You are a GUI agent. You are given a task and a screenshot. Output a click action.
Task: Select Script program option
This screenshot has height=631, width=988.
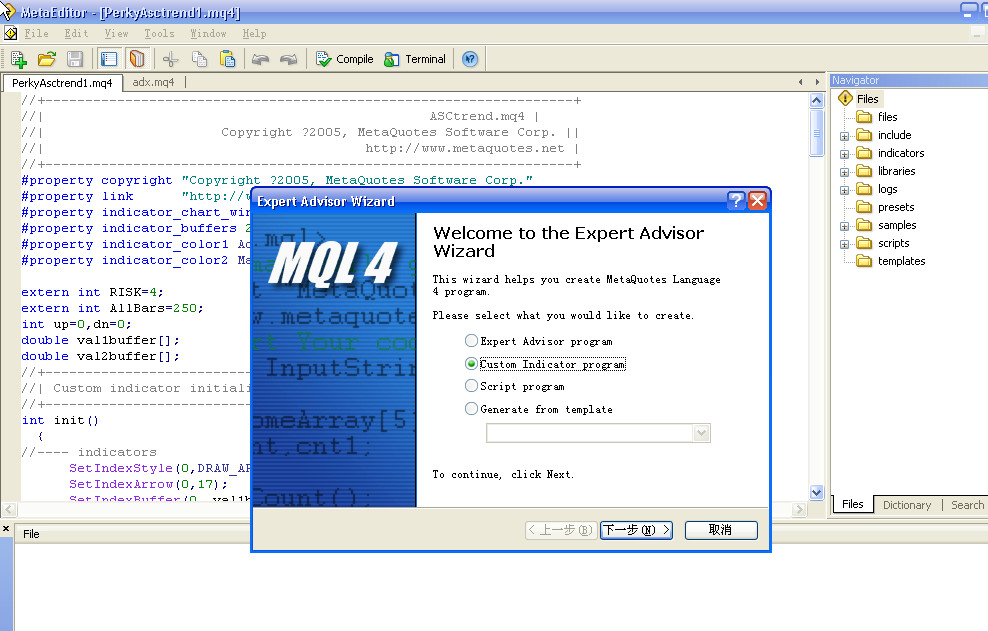point(515,386)
